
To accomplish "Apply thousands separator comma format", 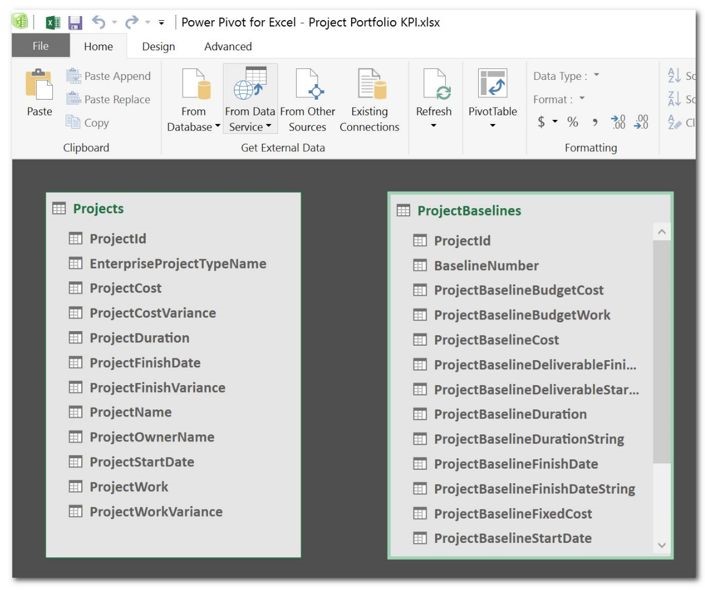I will (x=595, y=122).
